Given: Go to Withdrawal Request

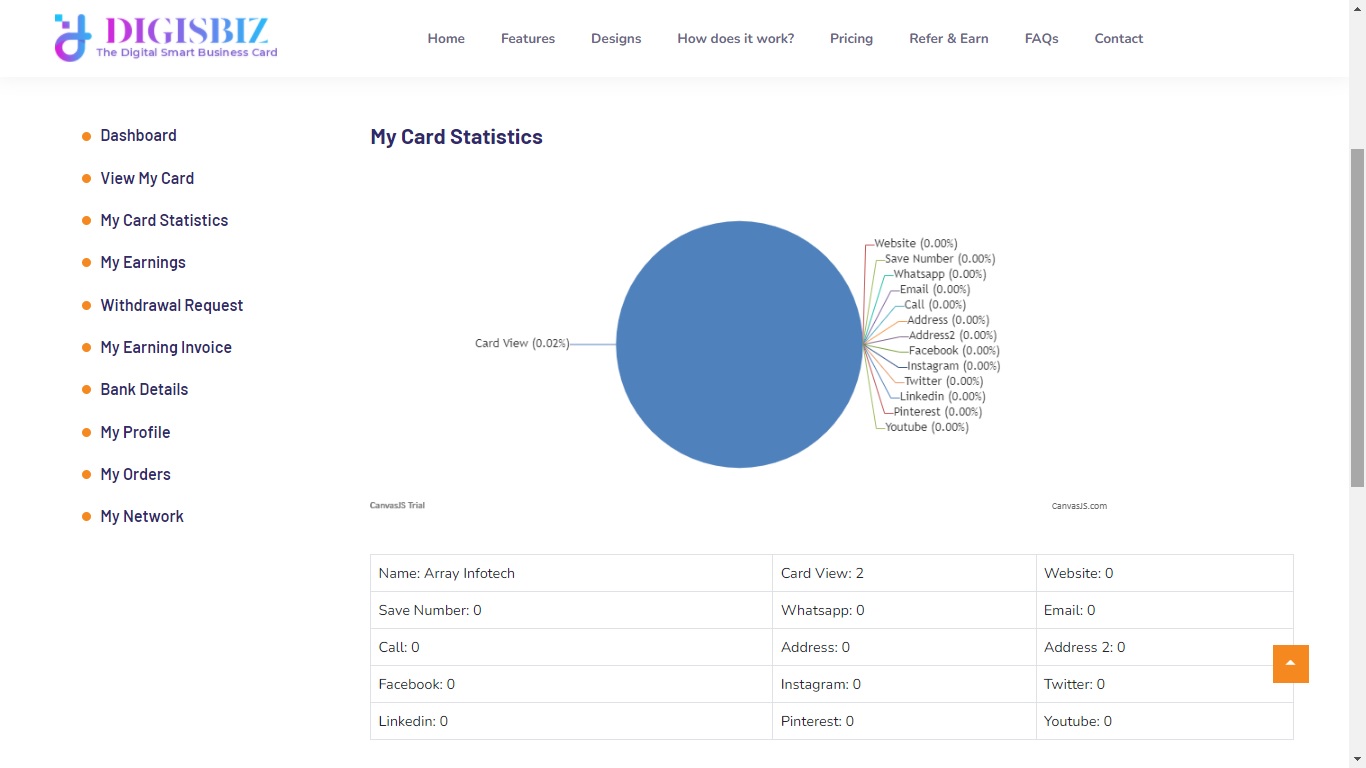Looking at the screenshot, I should coord(171,305).
